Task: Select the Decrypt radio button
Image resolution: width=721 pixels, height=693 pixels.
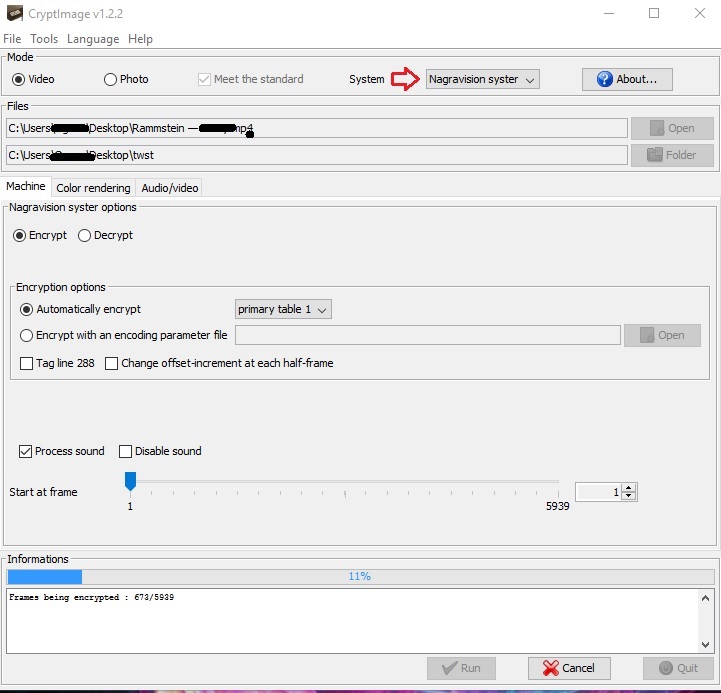Action: pyautogui.click(x=84, y=235)
